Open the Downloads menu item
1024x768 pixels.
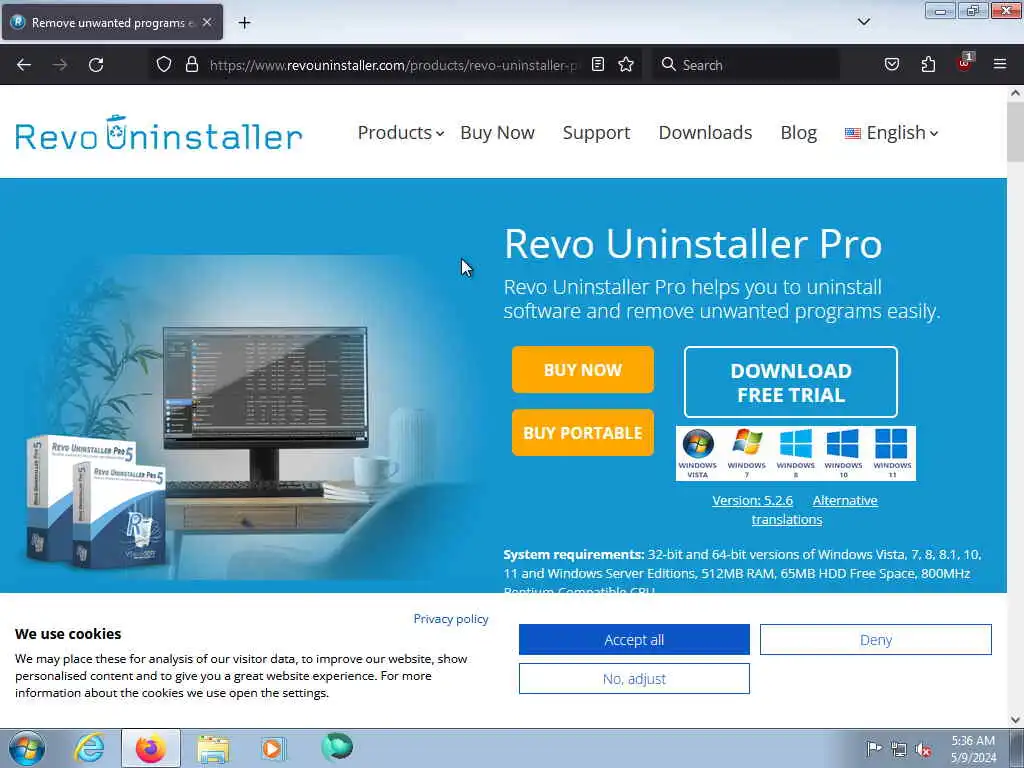705,133
